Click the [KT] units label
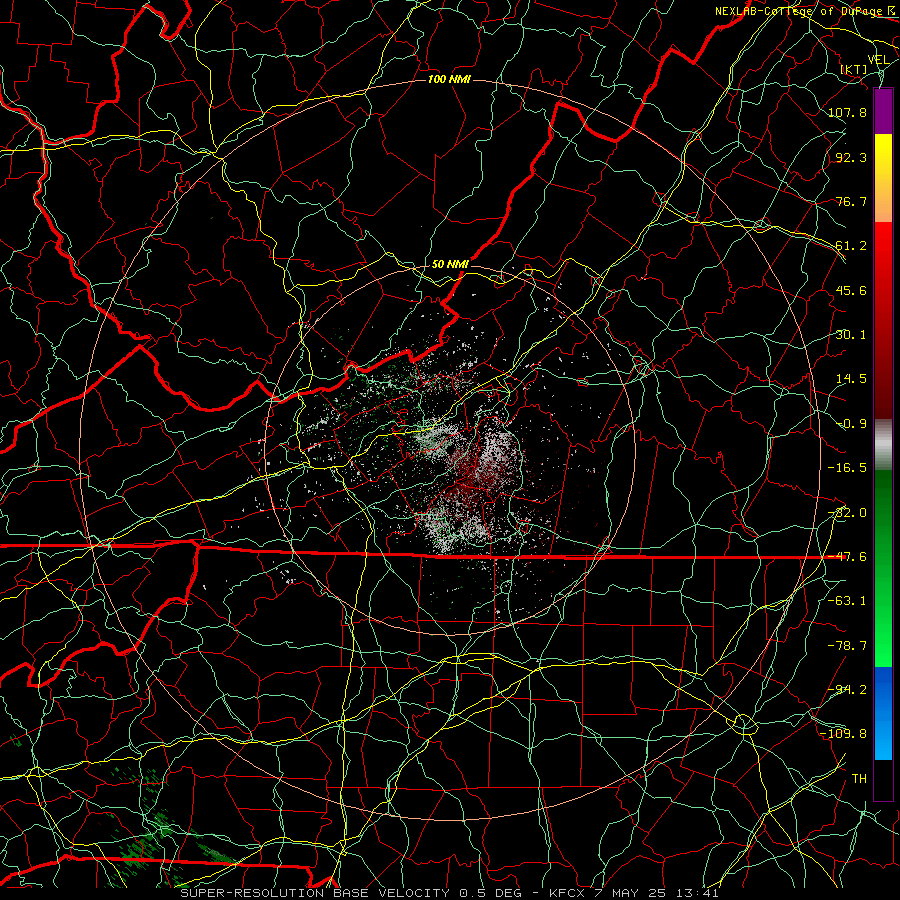This screenshot has width=900, height=900. click(854, 69)
